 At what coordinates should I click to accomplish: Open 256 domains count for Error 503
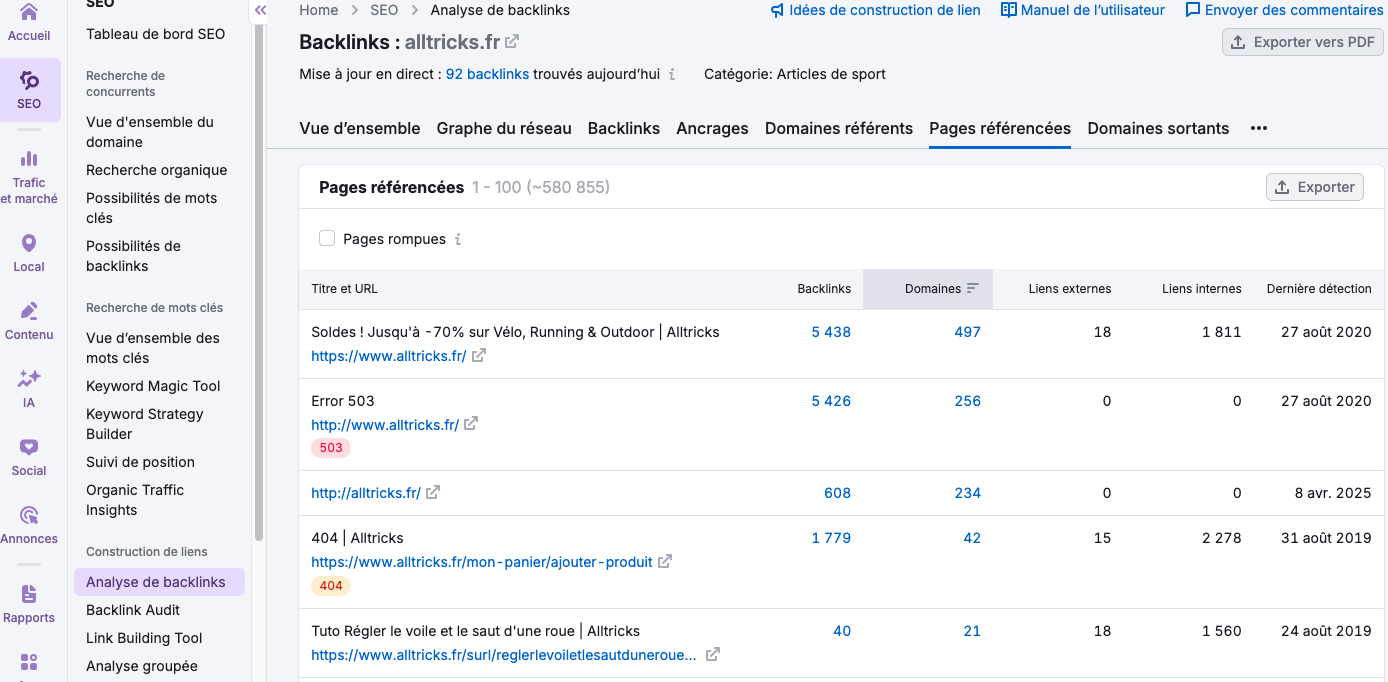pyautogui.click(x=967, y=401)
